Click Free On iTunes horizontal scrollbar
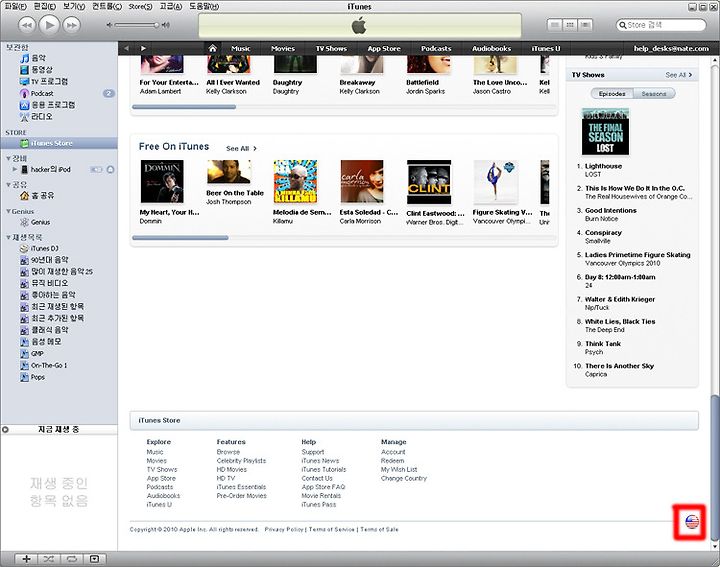The image size is (720, 567). pos(180,238)
